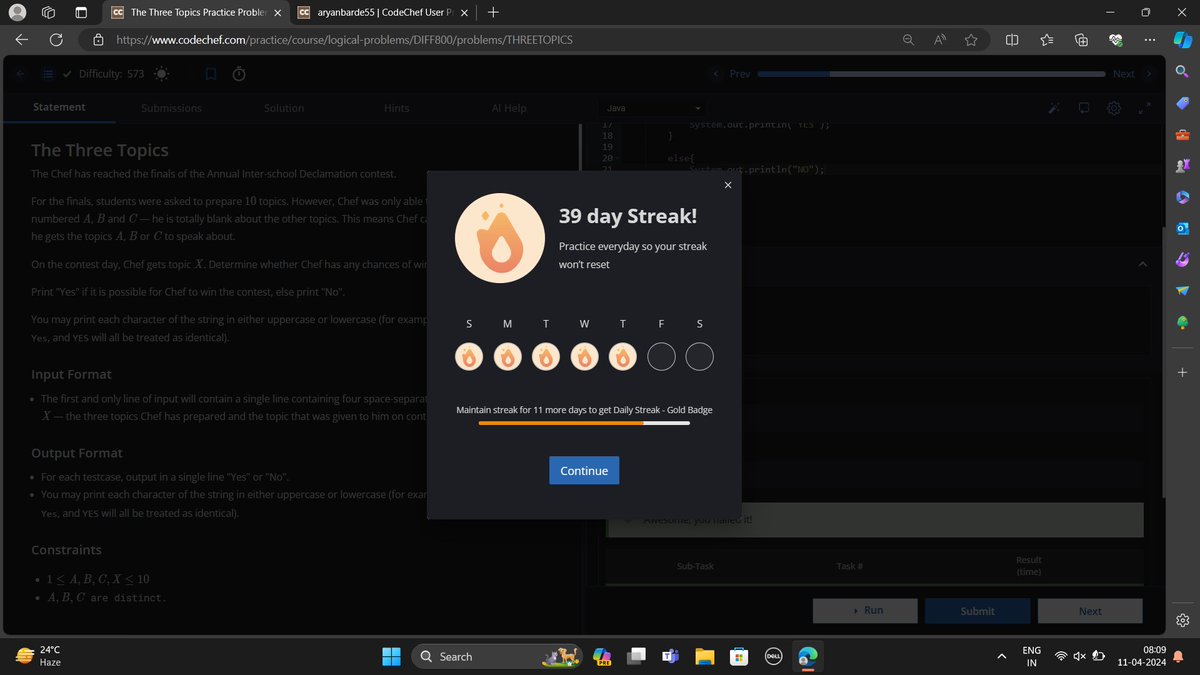Open a new browser tab

[x=493, y=13]
